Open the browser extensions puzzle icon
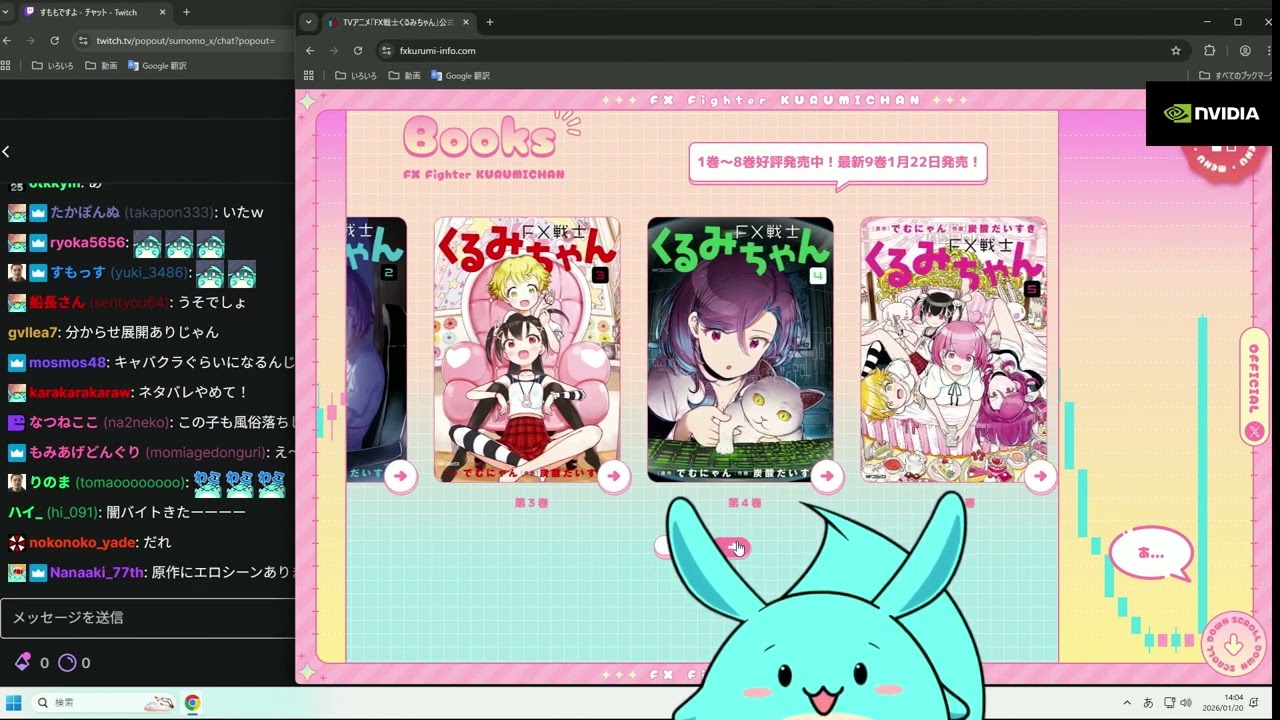The width and height of the screenshot is (1280, 720). (x=1210, y=50)
